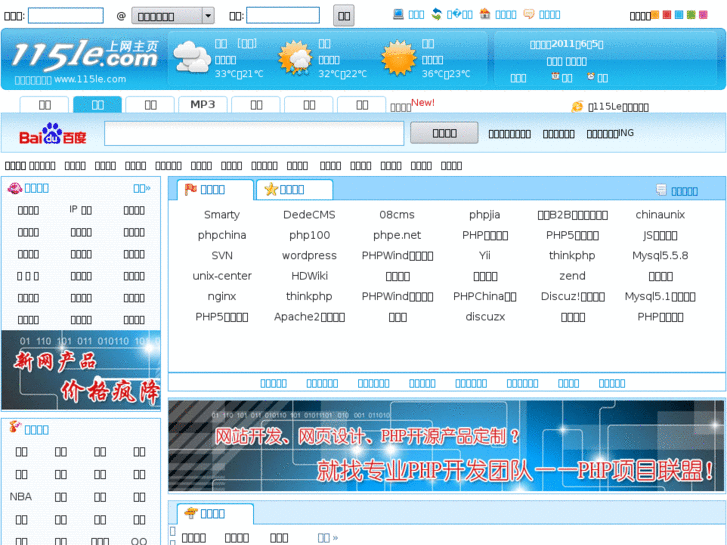Click the alarm clock icon under the date
Image resolution: width=727 pixels, height=545 pixels.
click(x=591, y=76)
